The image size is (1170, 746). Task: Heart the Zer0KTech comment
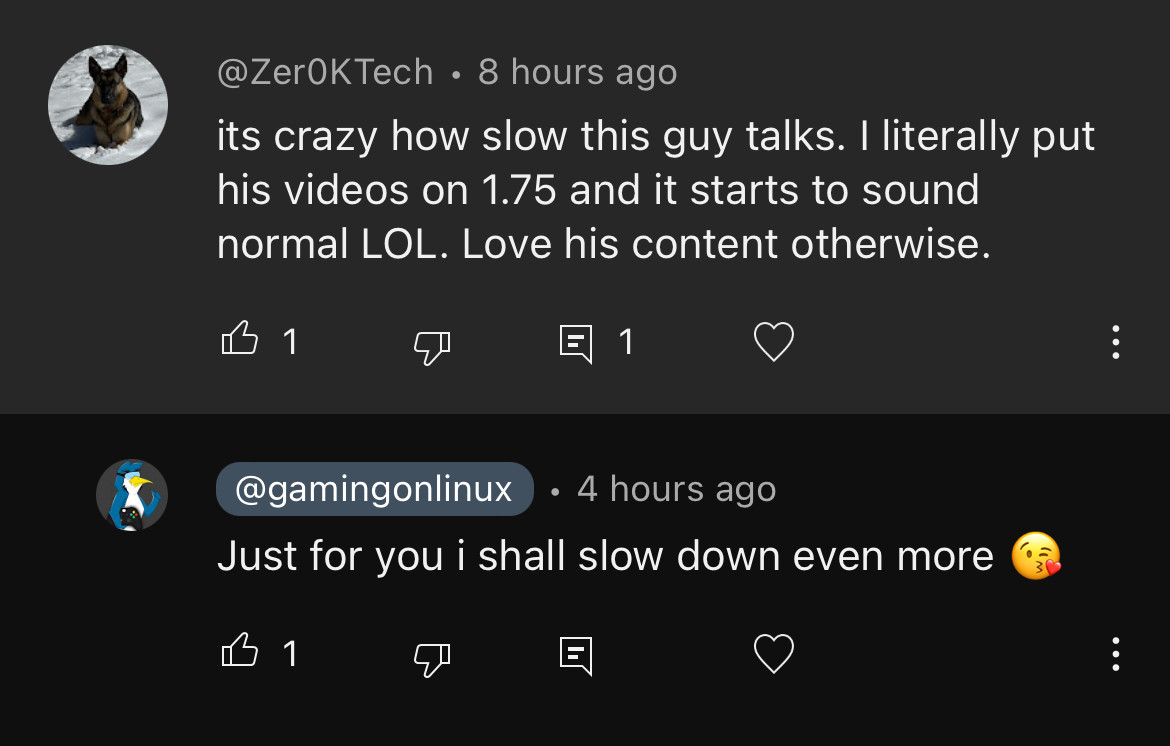pyautogui.click(x=773, y=342)
